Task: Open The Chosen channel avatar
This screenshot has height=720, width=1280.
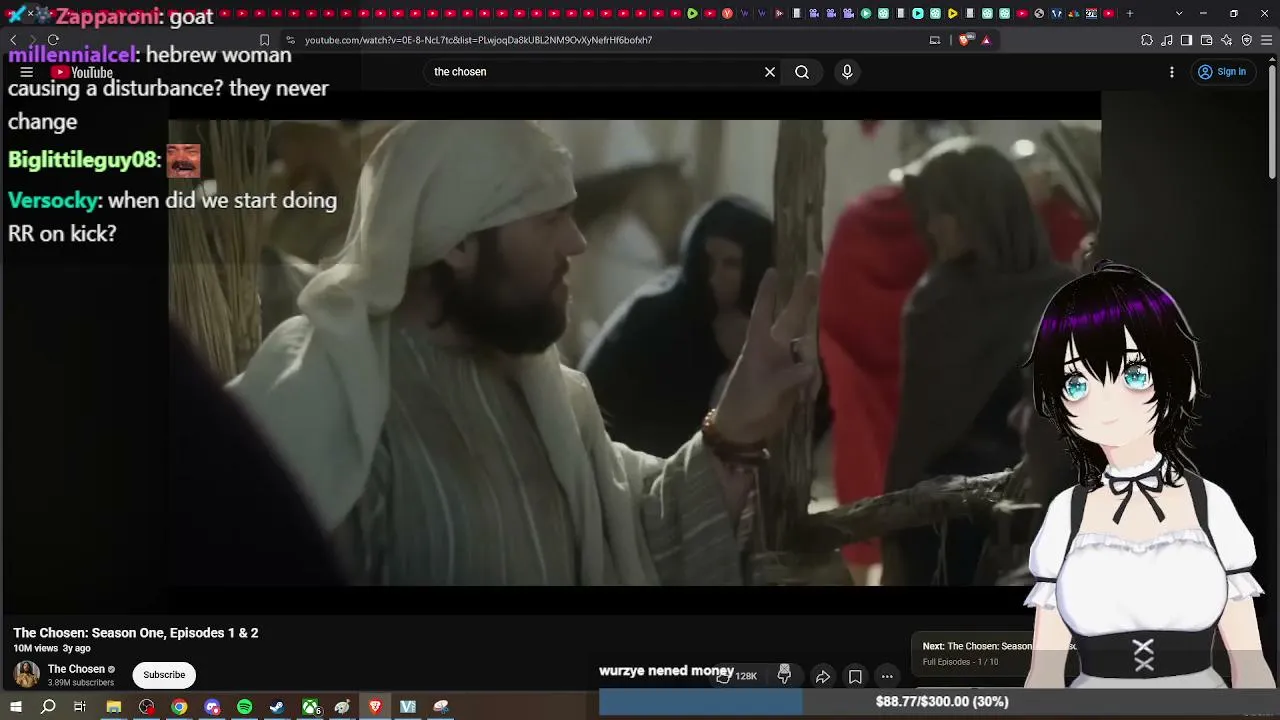Action: tap(27, 674)
